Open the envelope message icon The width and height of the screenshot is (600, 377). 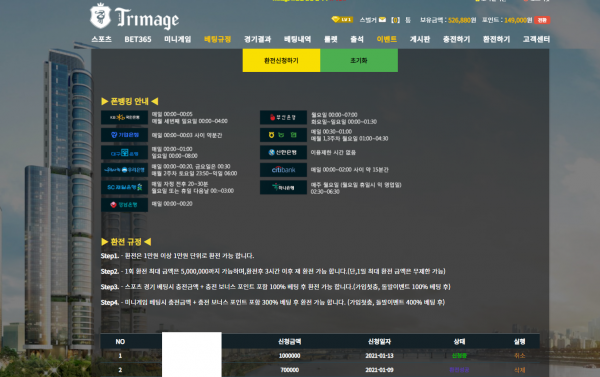click(382, 20)
